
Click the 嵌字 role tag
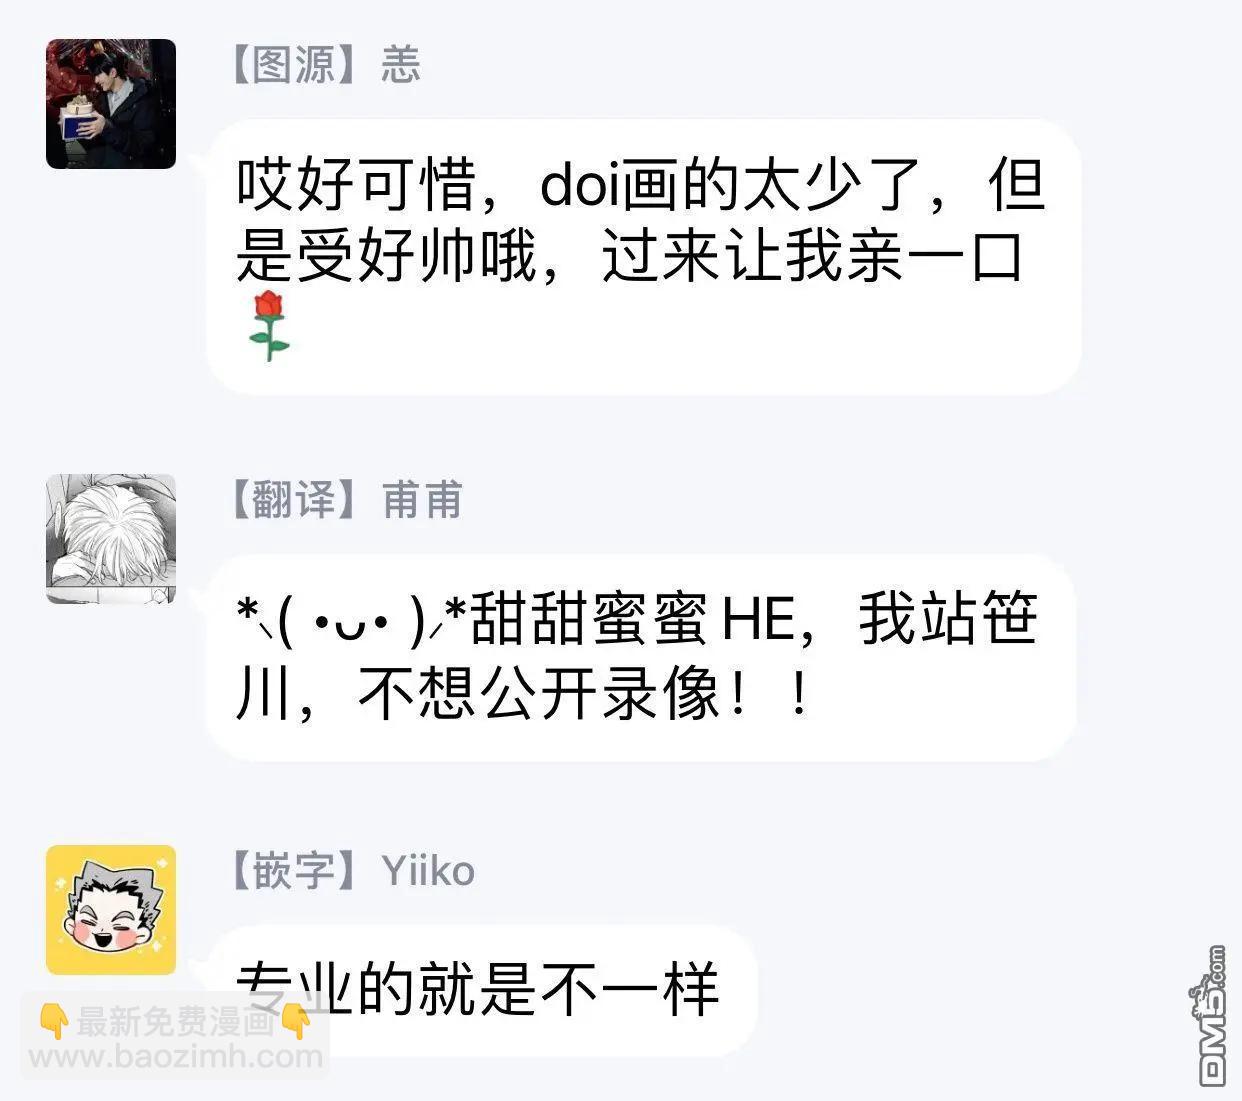click(x=294, y=871)
